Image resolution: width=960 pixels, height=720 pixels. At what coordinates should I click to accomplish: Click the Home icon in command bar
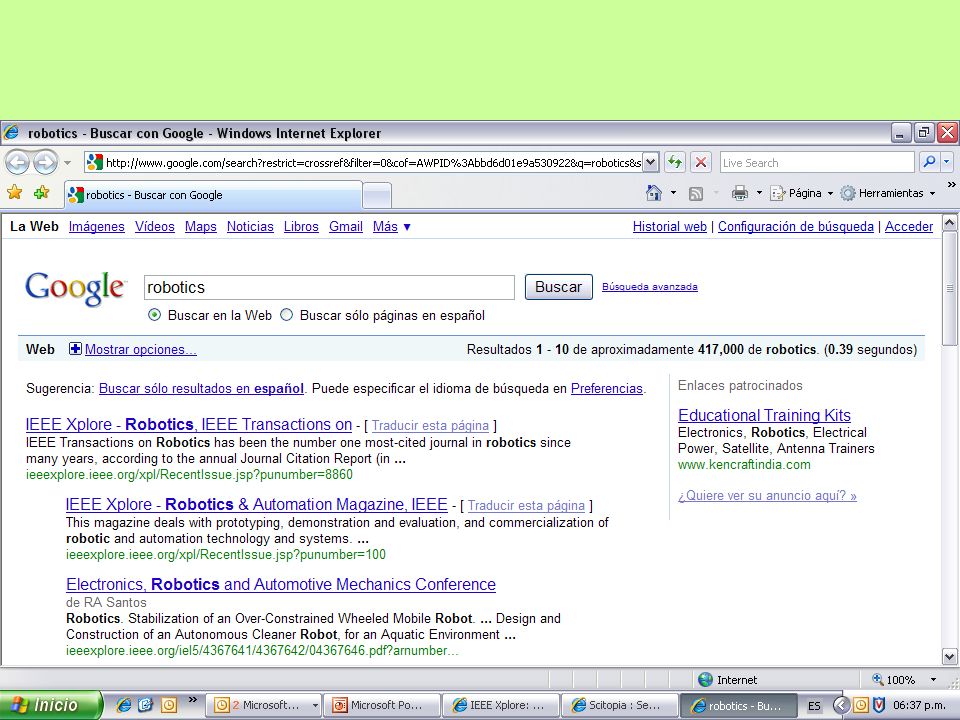point(654,193)
